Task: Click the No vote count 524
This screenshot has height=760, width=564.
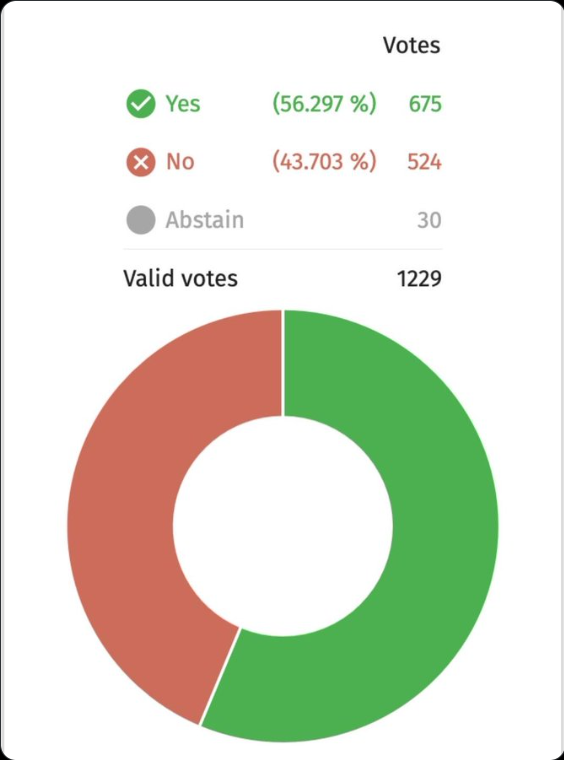Action: [424, 162]
